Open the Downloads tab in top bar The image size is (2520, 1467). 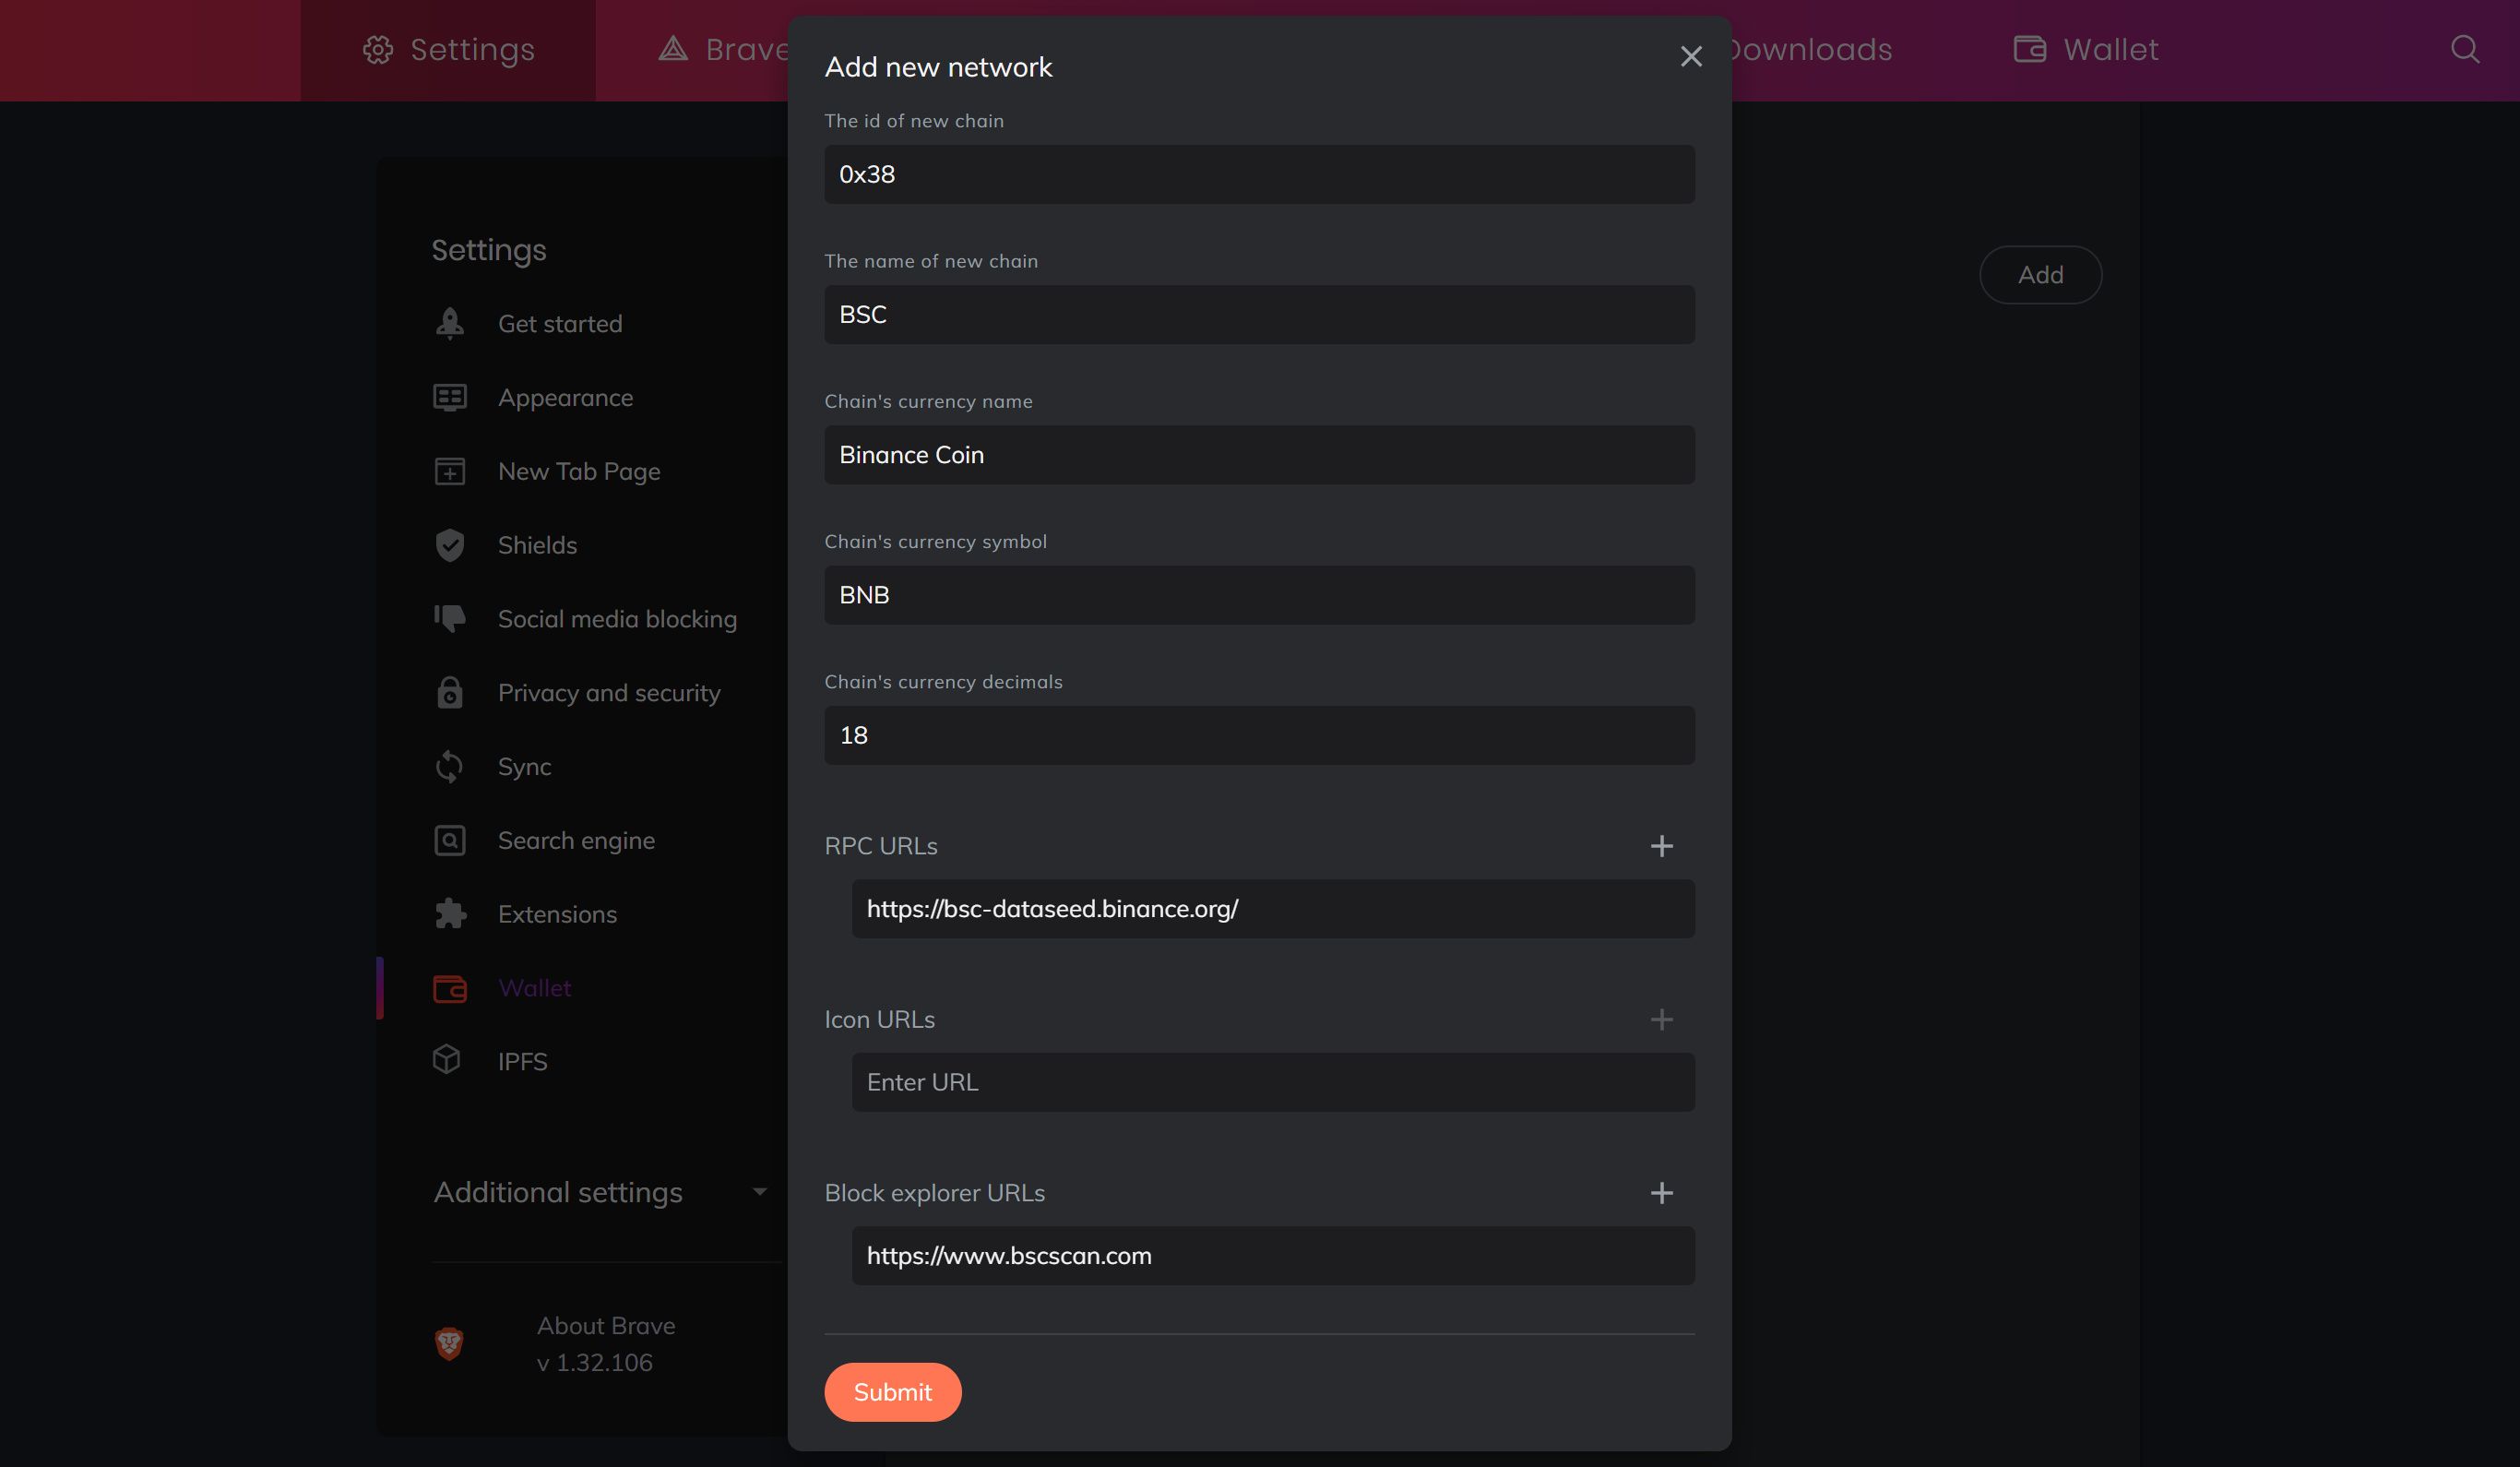click(1810, 50)
